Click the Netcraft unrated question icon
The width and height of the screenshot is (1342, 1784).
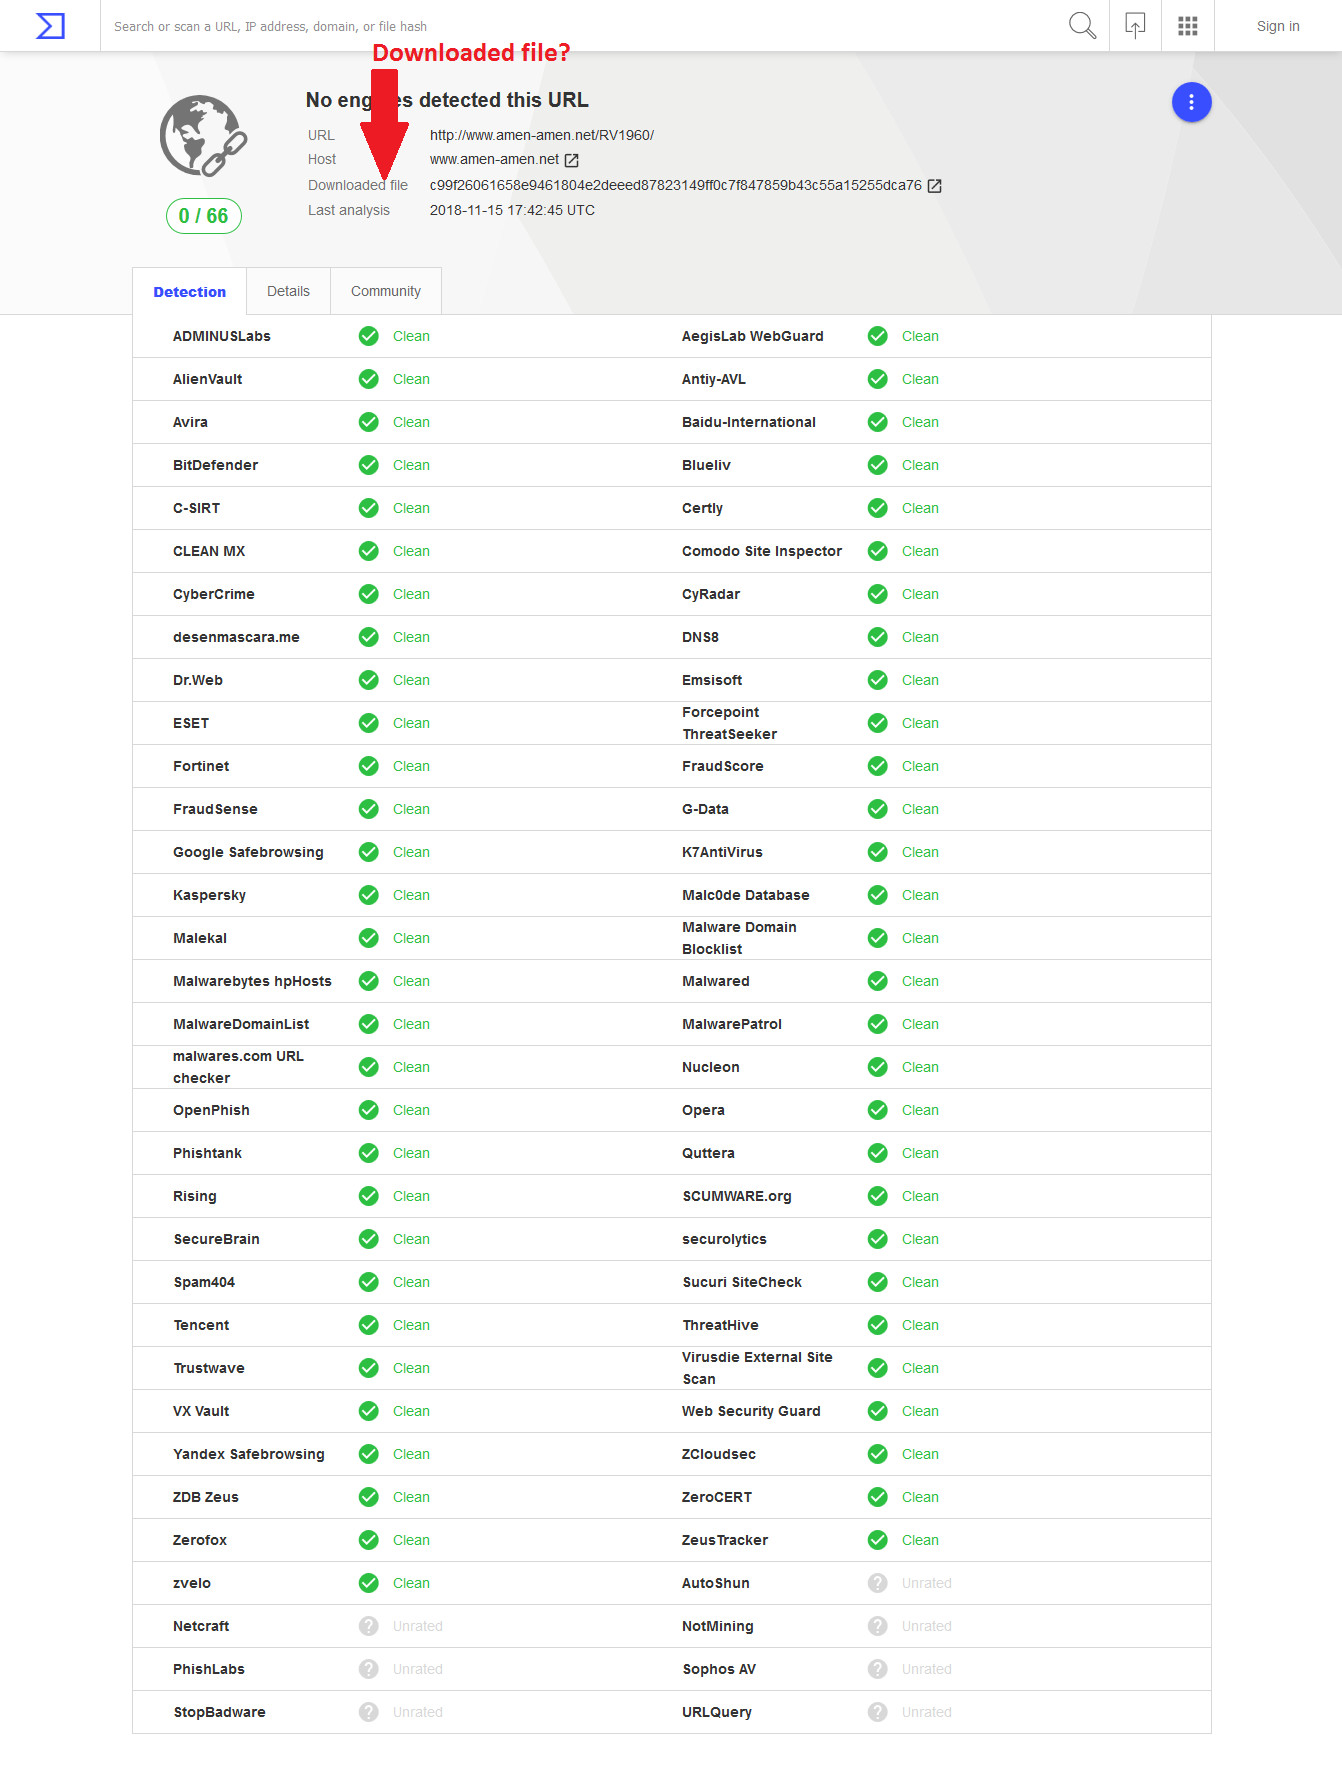[x=369, y=1626]
